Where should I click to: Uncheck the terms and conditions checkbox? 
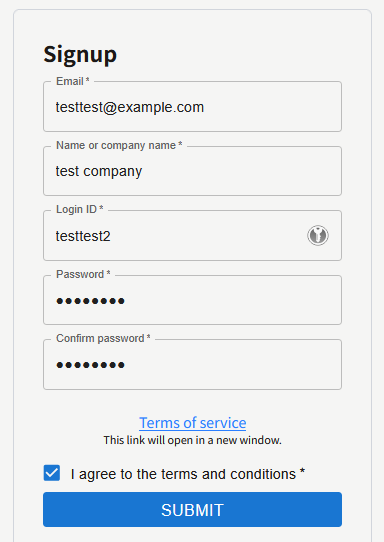52,473
